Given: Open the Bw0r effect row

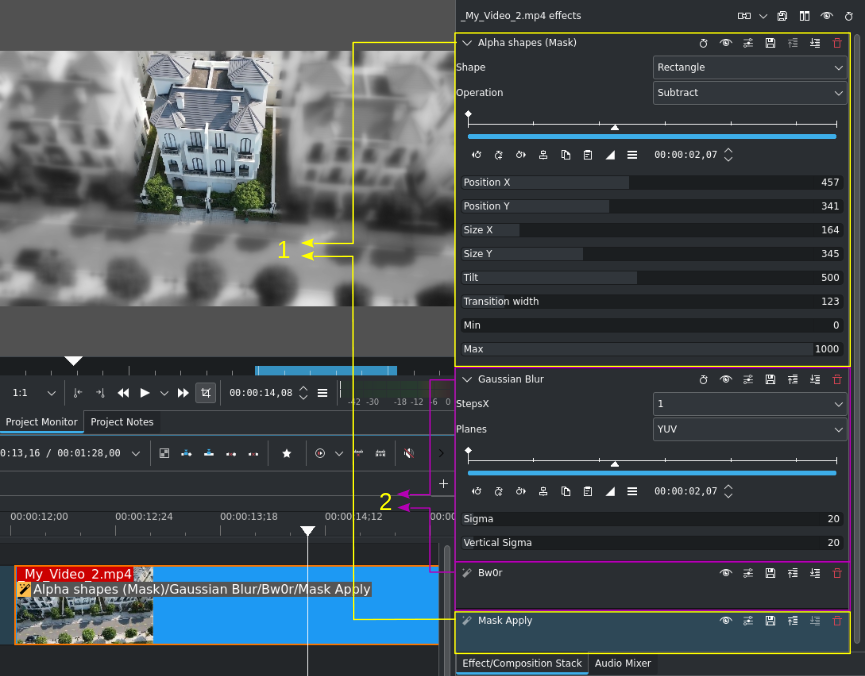Looking at the screenshot, I should [x=652, y=585].
